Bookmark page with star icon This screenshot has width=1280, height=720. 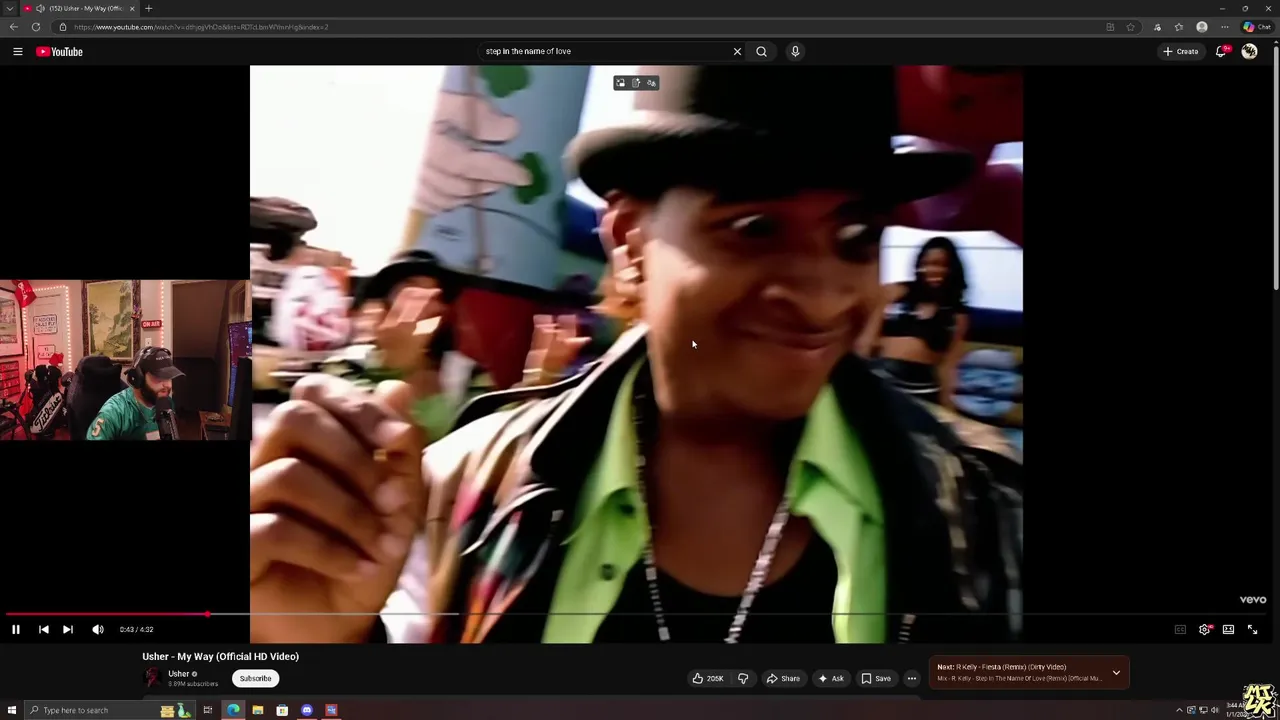pos(1131,27)
